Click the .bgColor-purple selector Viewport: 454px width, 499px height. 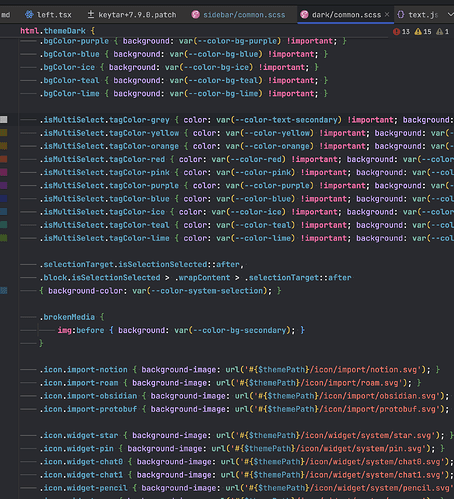pos(74,41)
